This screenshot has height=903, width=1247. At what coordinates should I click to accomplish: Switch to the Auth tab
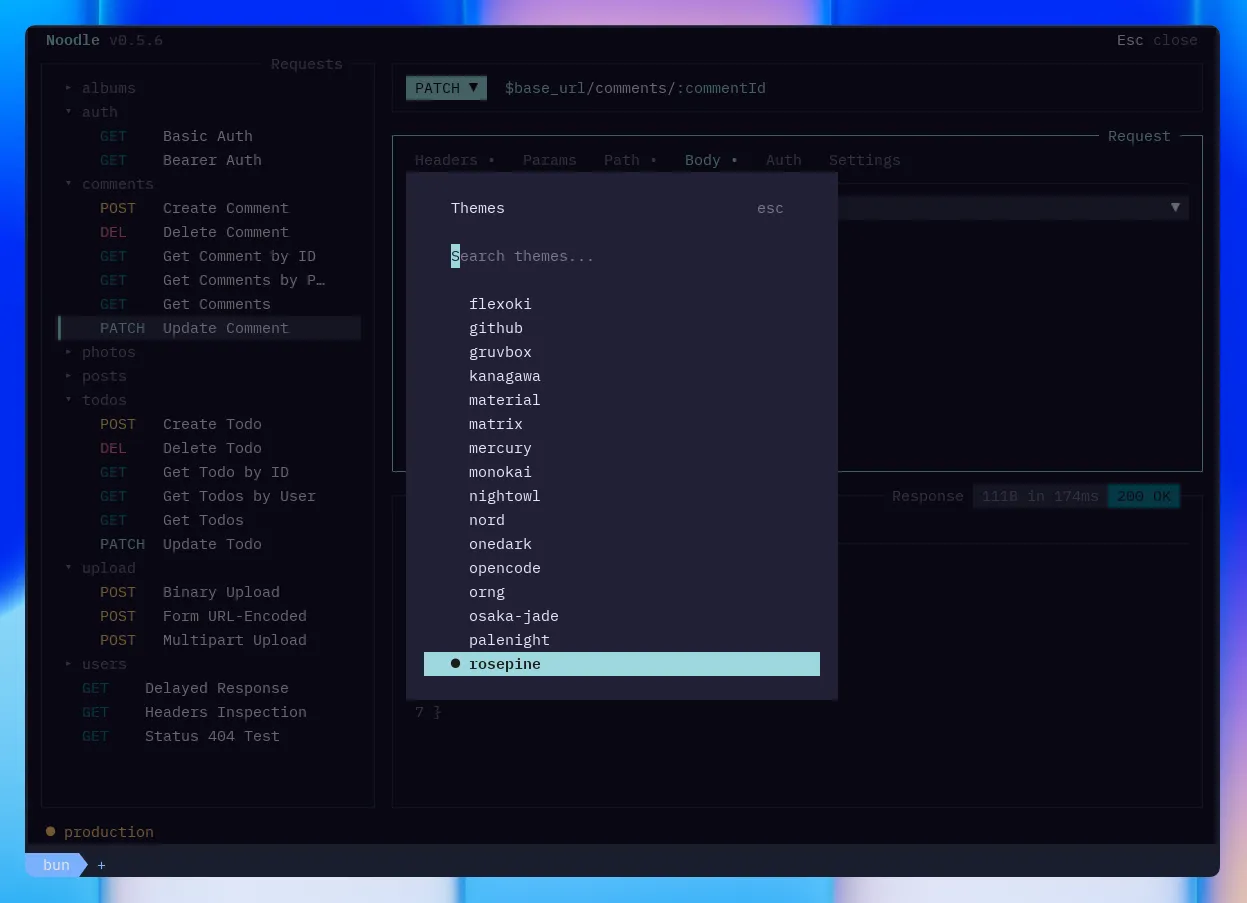pos(783,160)
